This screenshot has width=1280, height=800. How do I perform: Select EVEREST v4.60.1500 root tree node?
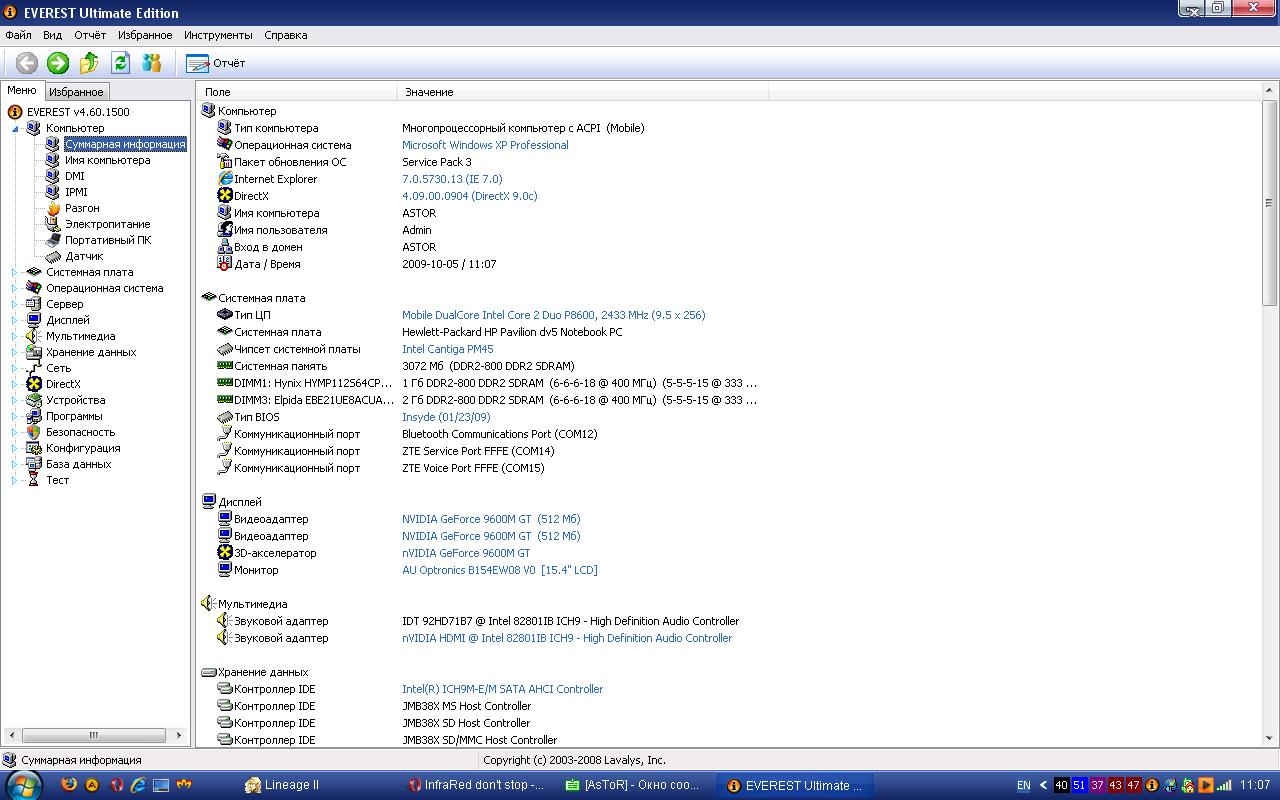point(78,112)
